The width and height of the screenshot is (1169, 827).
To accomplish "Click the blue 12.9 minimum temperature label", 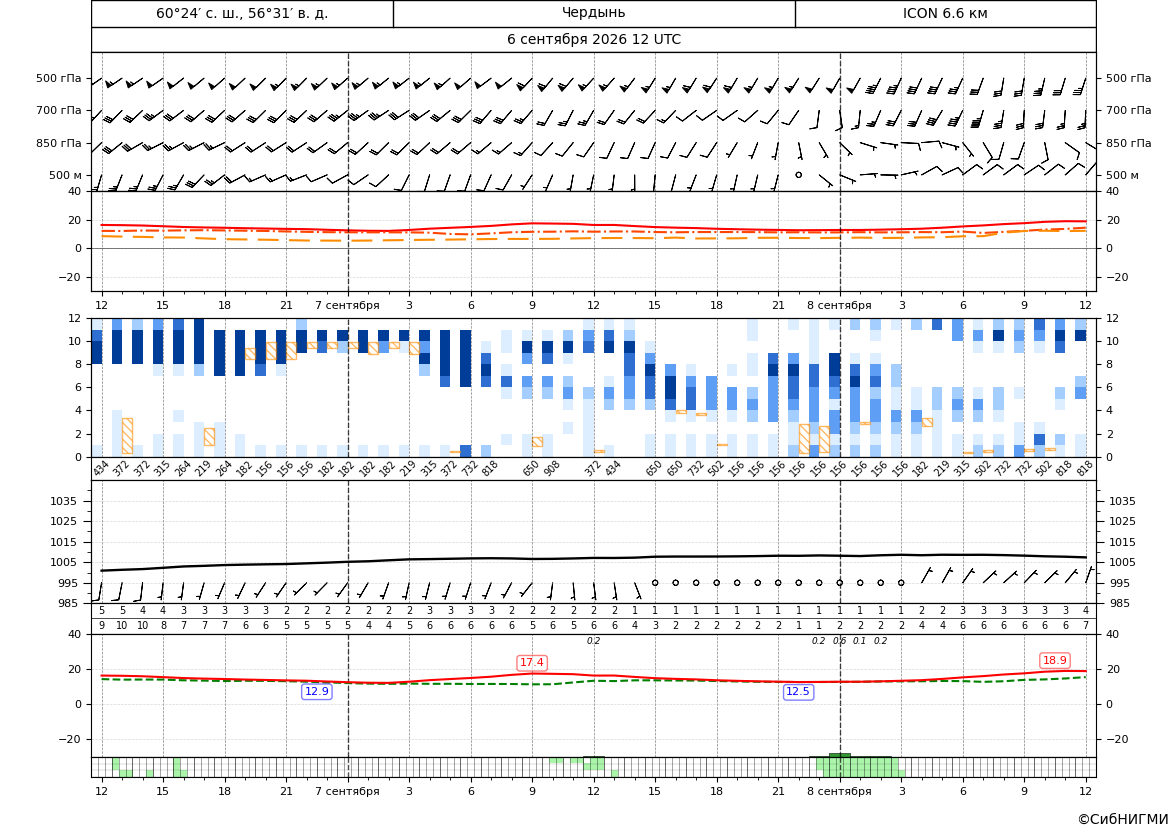I will point(317,691).
